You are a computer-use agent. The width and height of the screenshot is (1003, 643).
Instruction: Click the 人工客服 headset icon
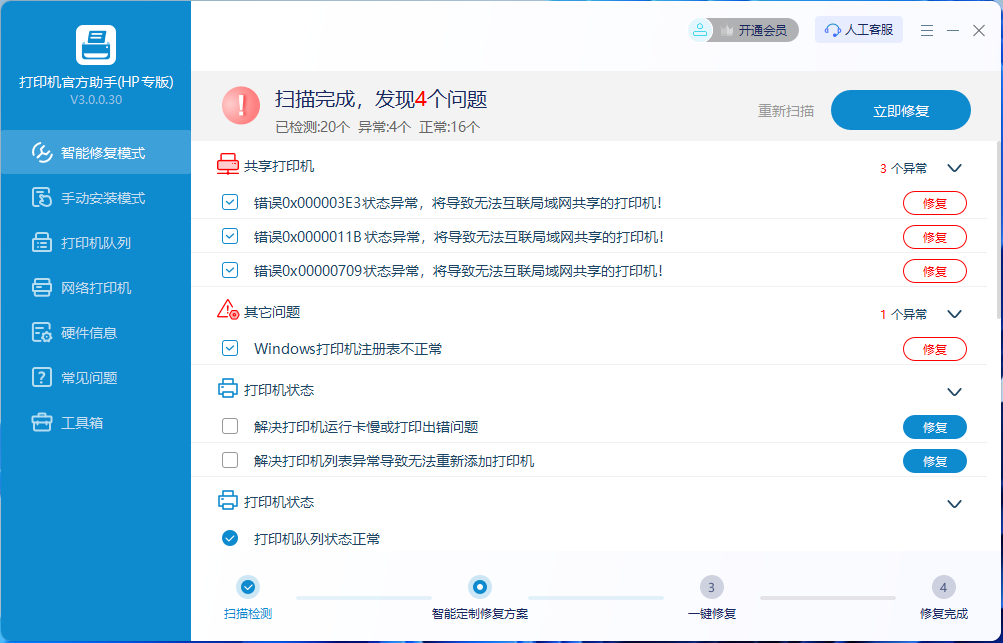(x=832, y=30)
